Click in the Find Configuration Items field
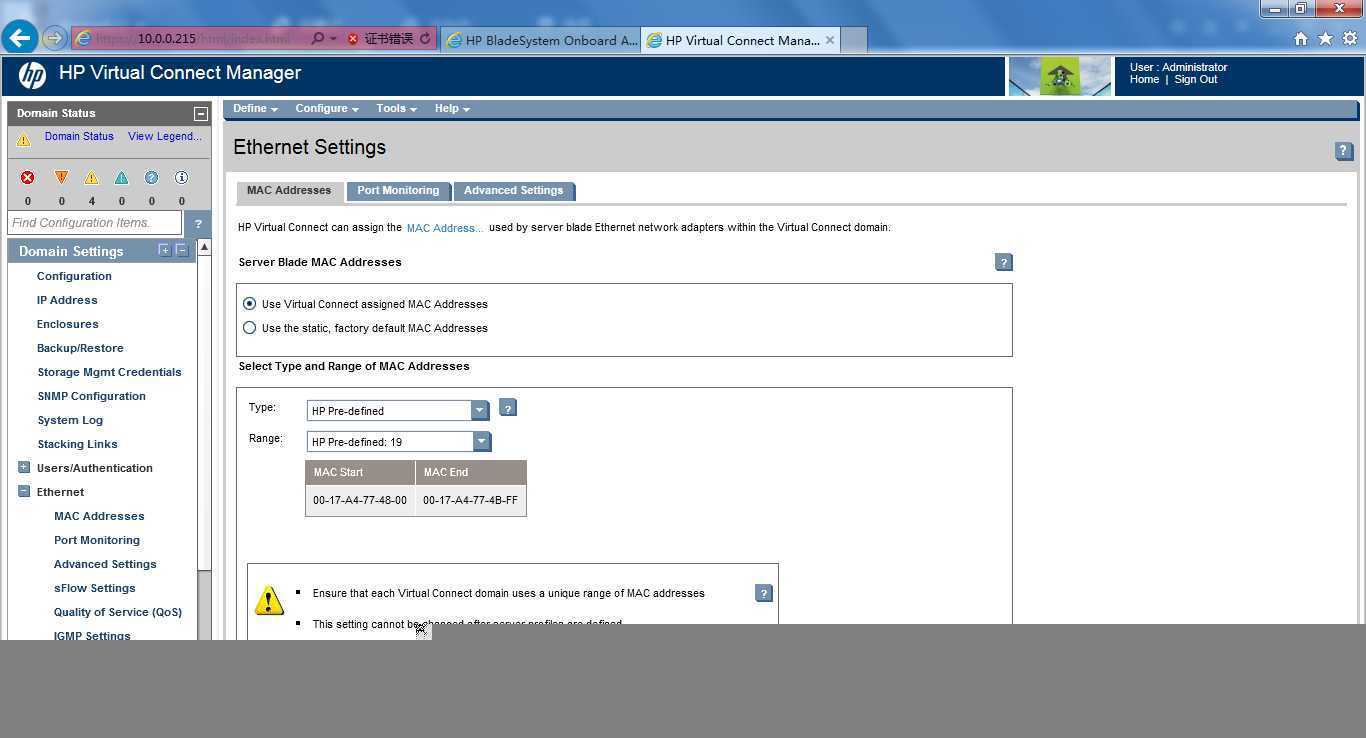1366x738 pixels. point(94,223)
